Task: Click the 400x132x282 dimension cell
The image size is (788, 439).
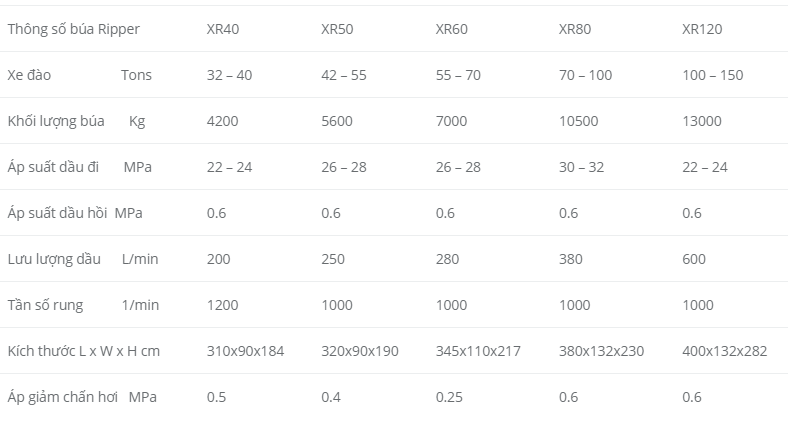Action: pos(724,351)
